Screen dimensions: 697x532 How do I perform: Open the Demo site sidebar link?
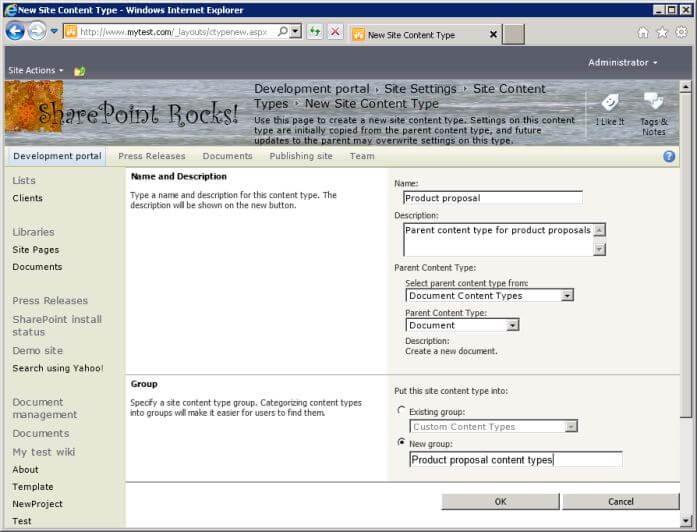37,350
